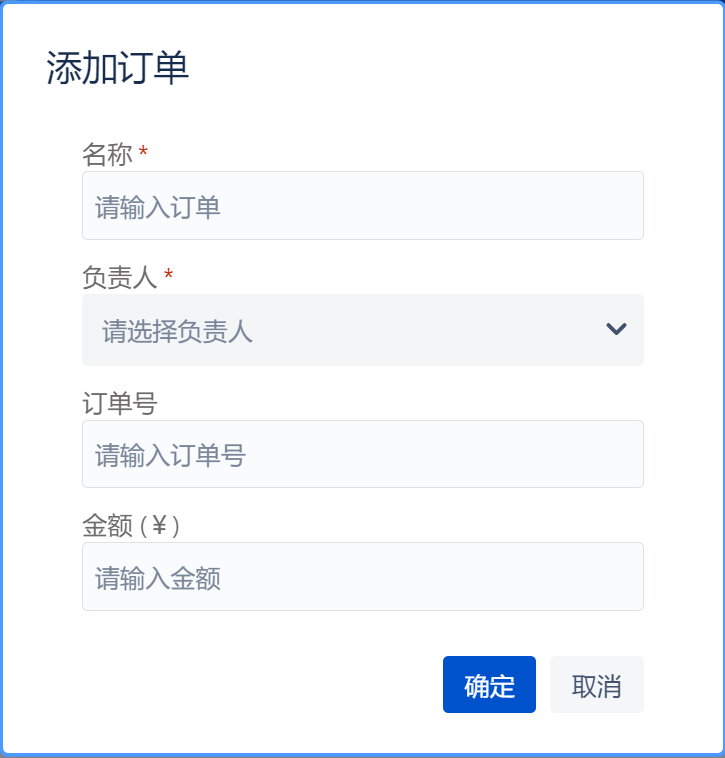
Task: Focus the 订单号 input field
Action: (362, 454)
